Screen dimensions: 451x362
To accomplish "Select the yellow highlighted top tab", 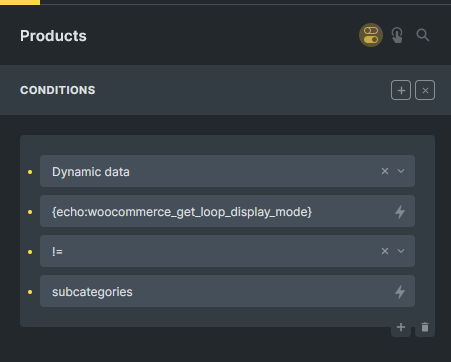I will click(20, 2).
